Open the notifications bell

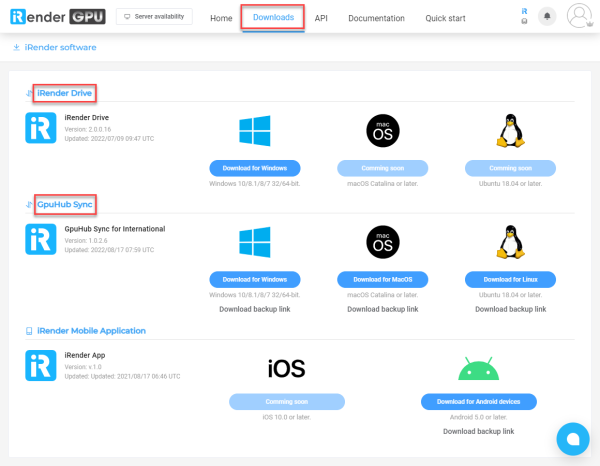(x=547, y=17)
